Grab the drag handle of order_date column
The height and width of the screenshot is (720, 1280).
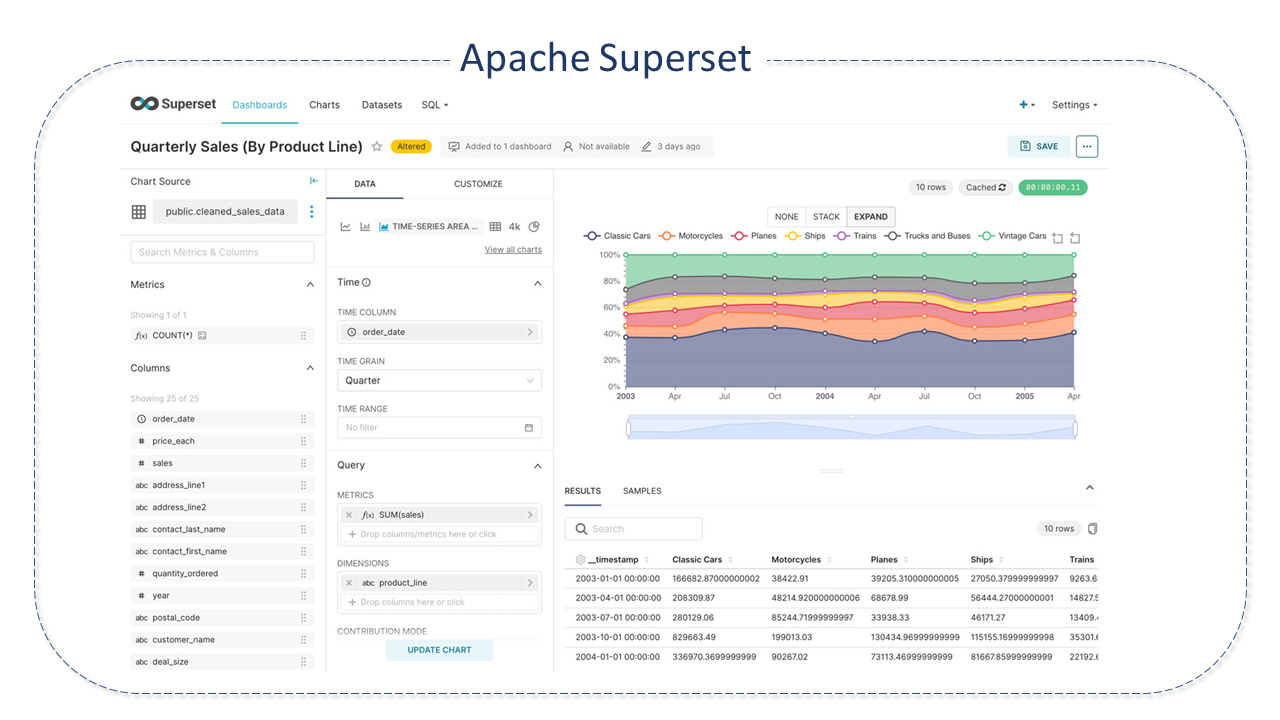pos(303,419)
